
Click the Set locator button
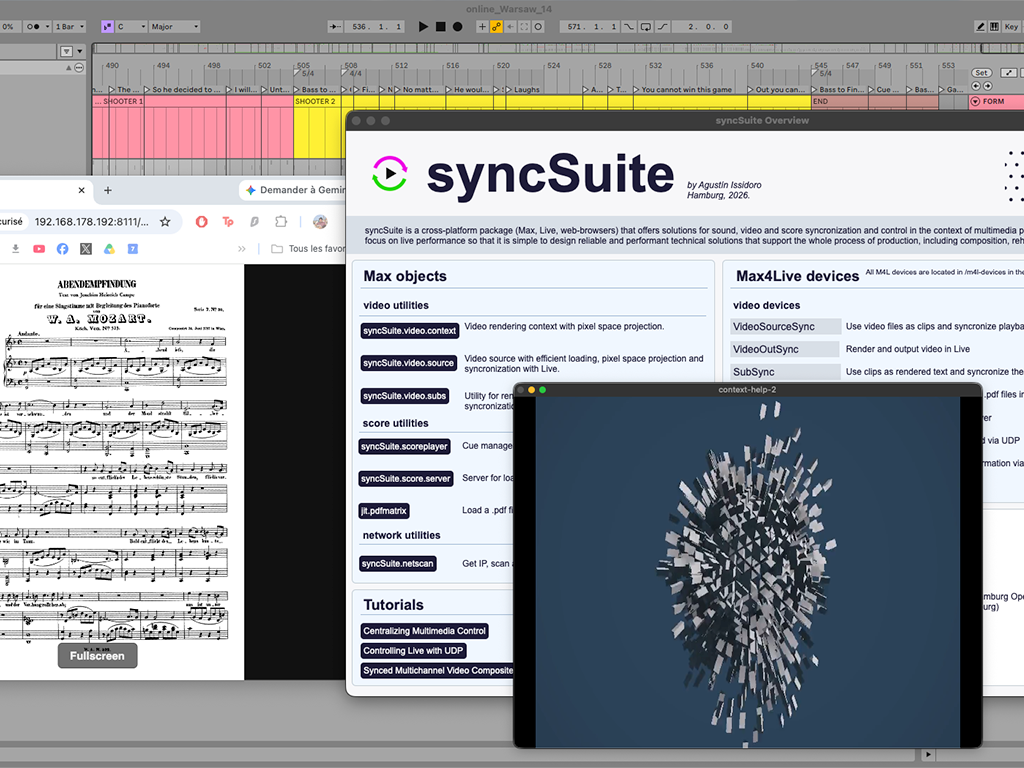point(982,72)
